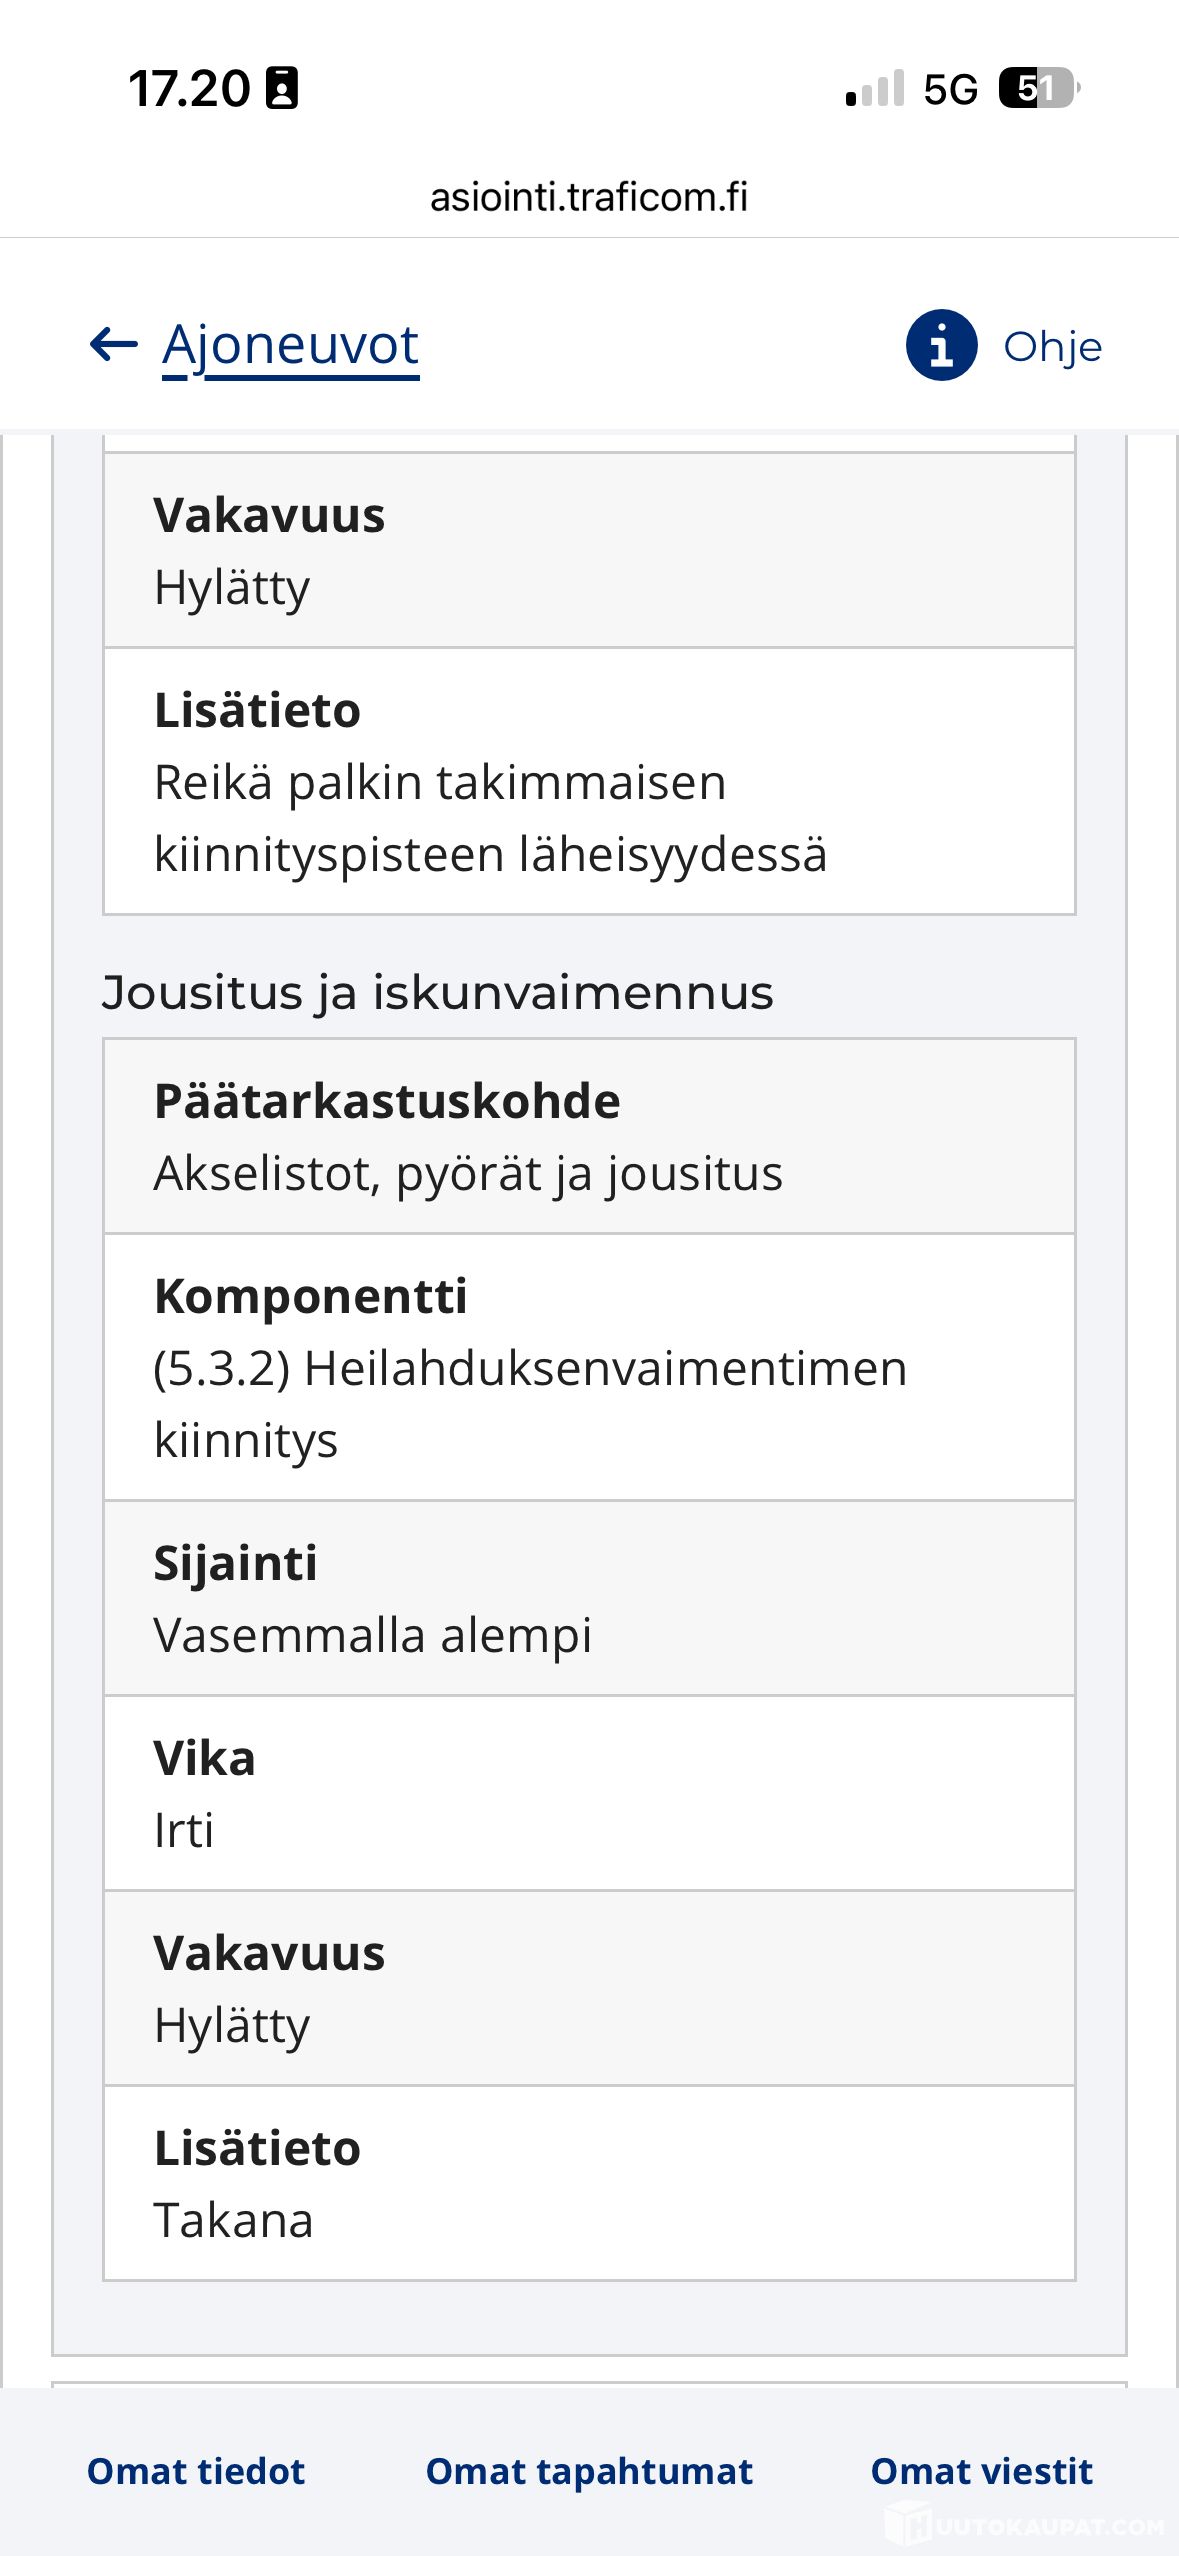
Task: Tap the Vika Irti row
Action: tap(589, 1793)
